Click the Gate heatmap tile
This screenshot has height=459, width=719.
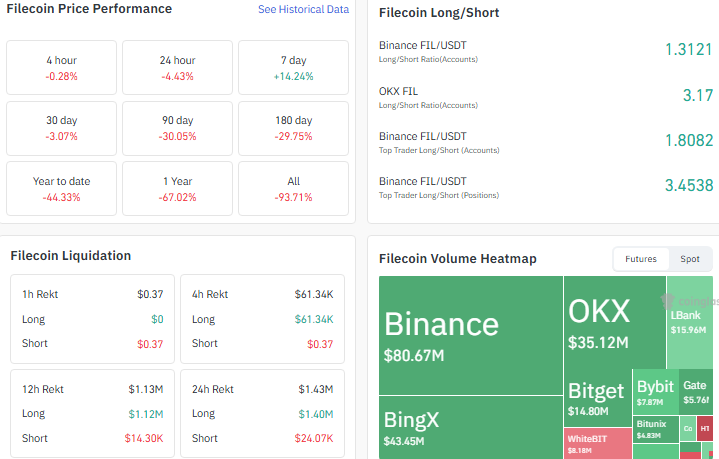[696, 392]
